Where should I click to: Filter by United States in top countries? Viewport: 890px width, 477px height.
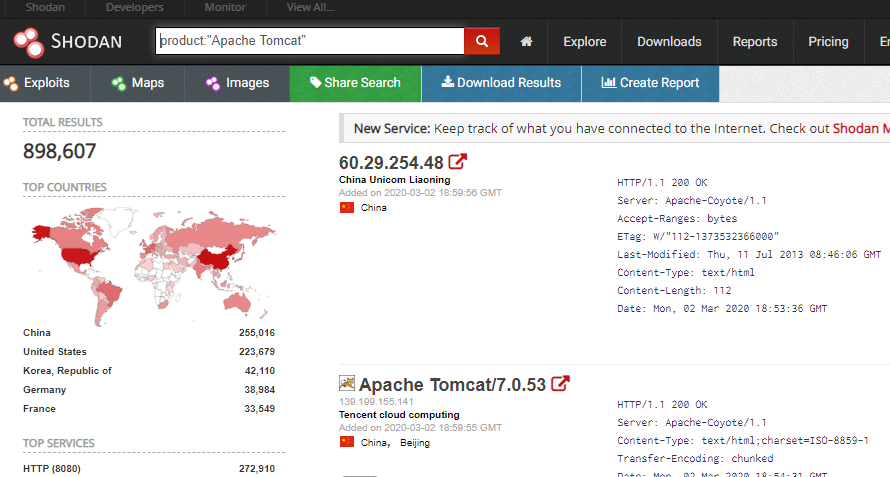[55, 352]
